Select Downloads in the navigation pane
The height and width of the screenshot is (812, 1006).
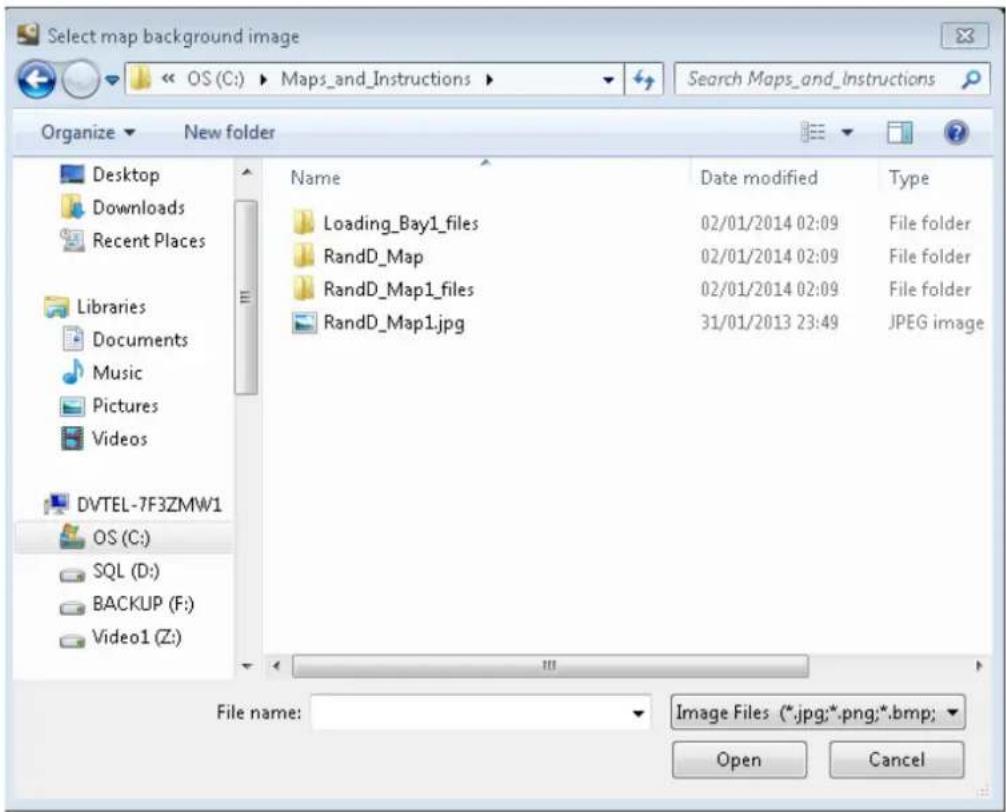123,207
